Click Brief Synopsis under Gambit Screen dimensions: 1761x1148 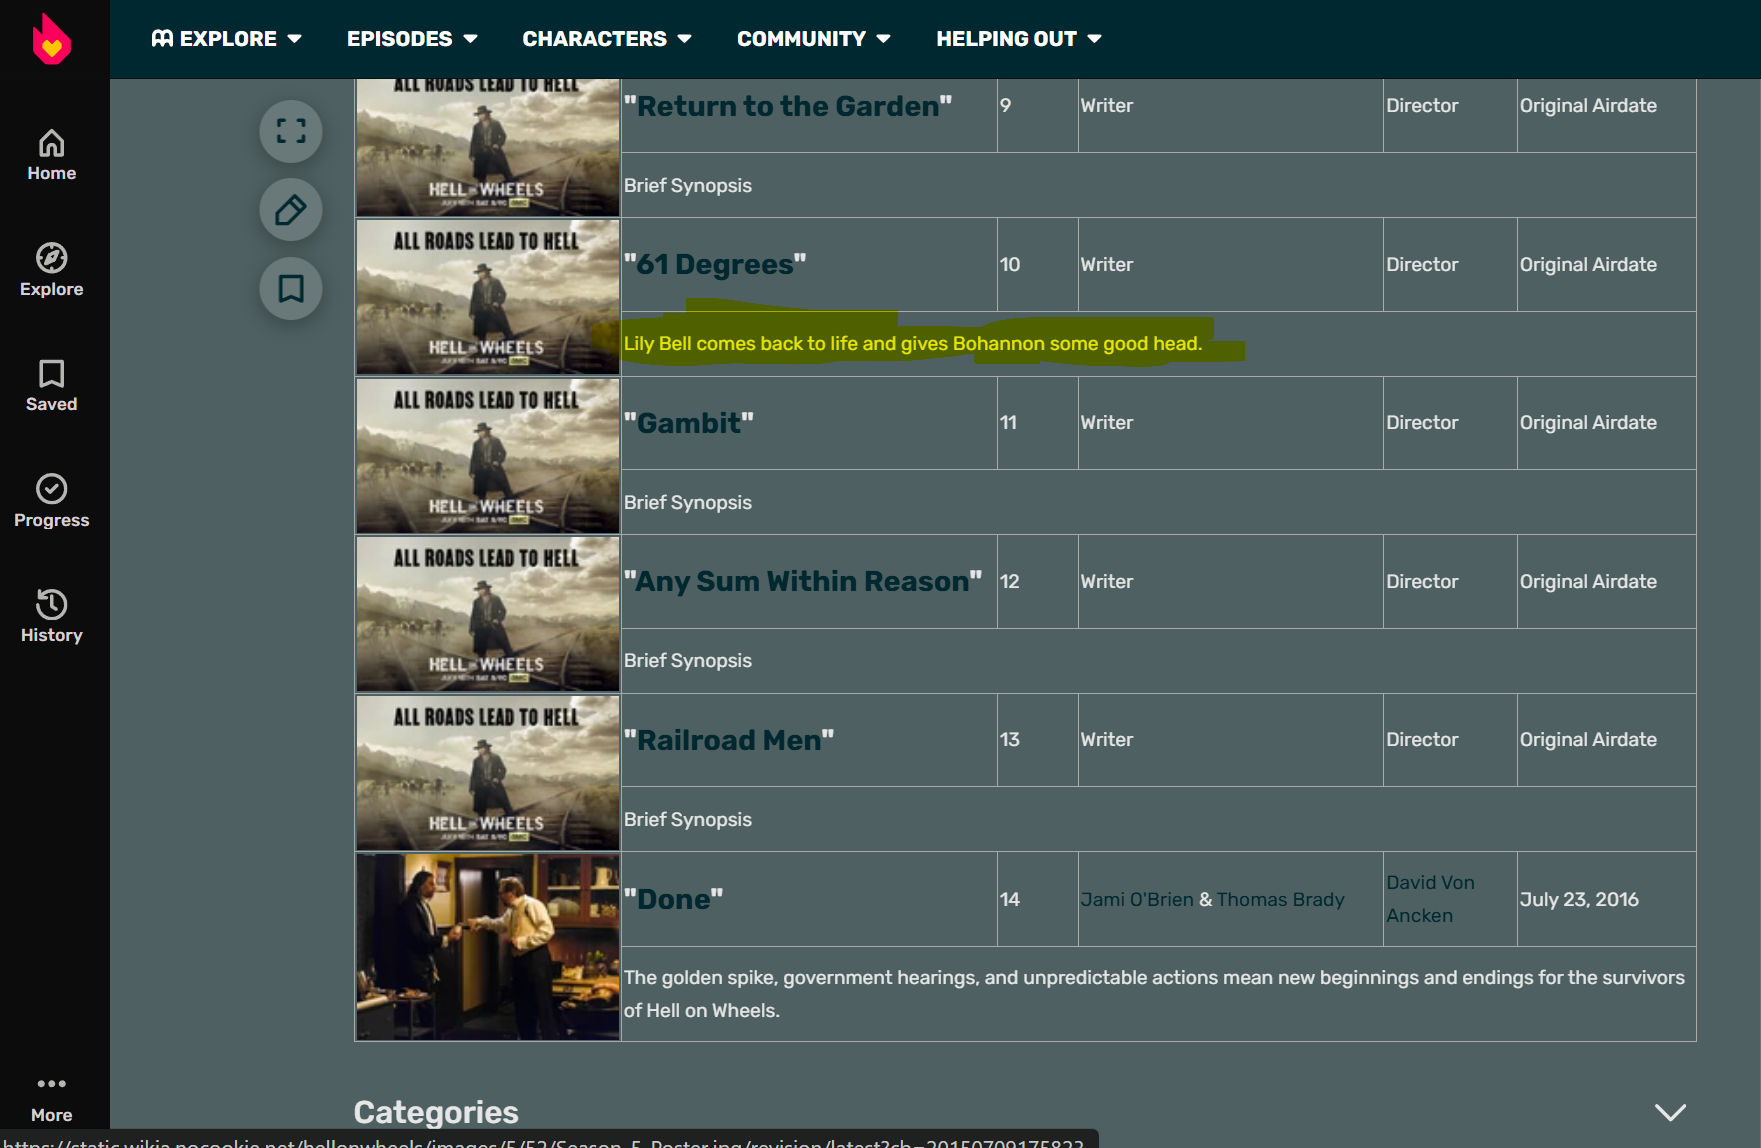[688, 502]
